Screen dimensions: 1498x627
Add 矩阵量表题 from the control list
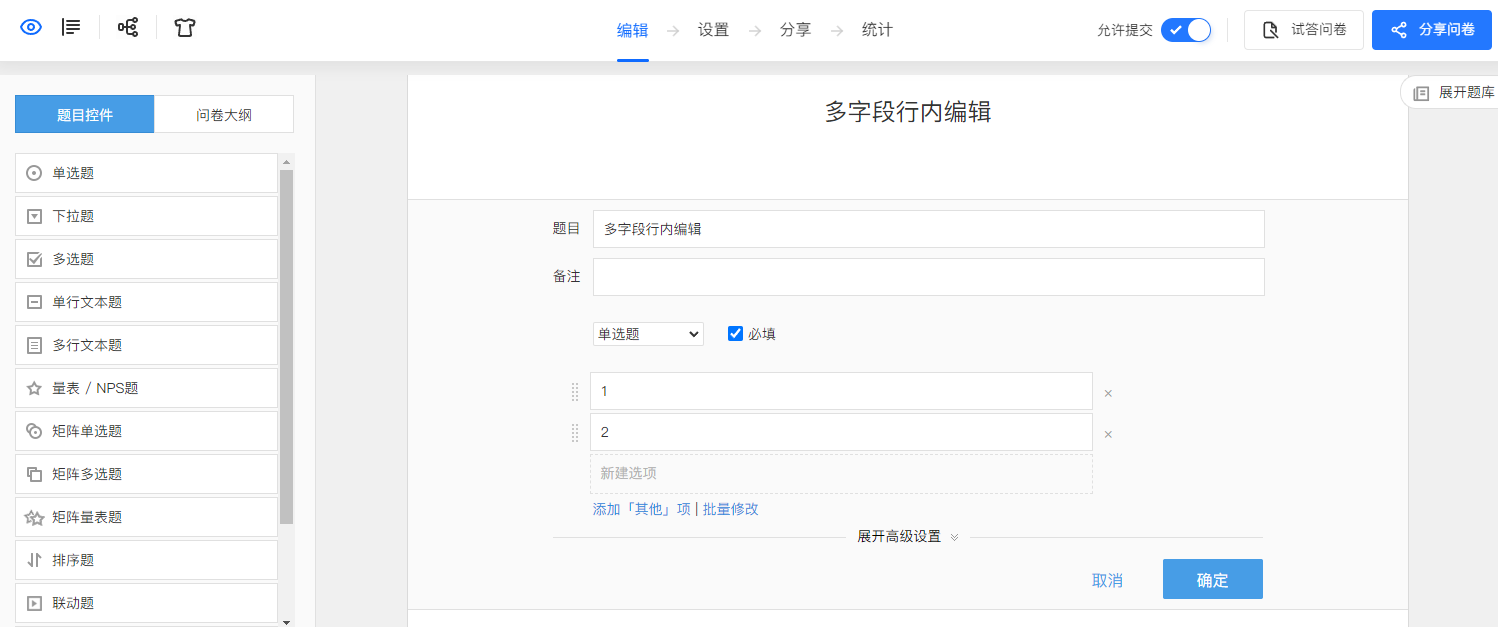(146, 517)
